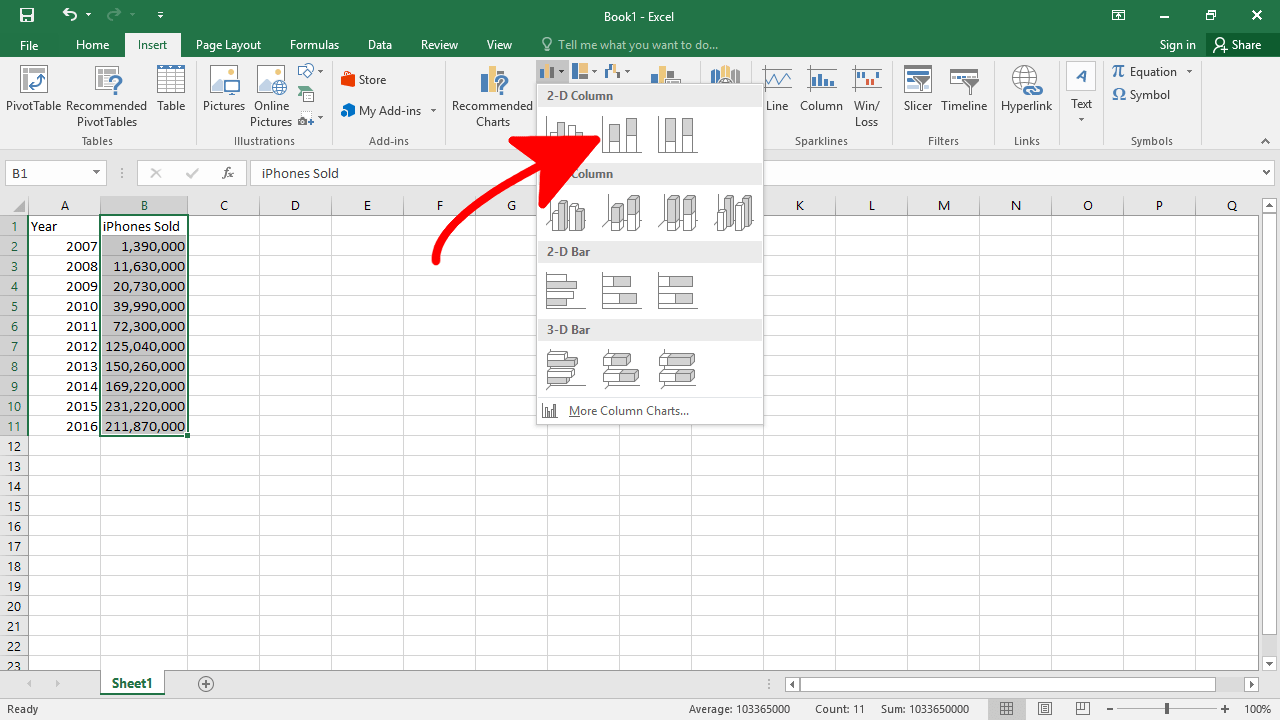Open the Insert Function dialog
This screenshot has height=720, width=1280.
click(228, 173)
